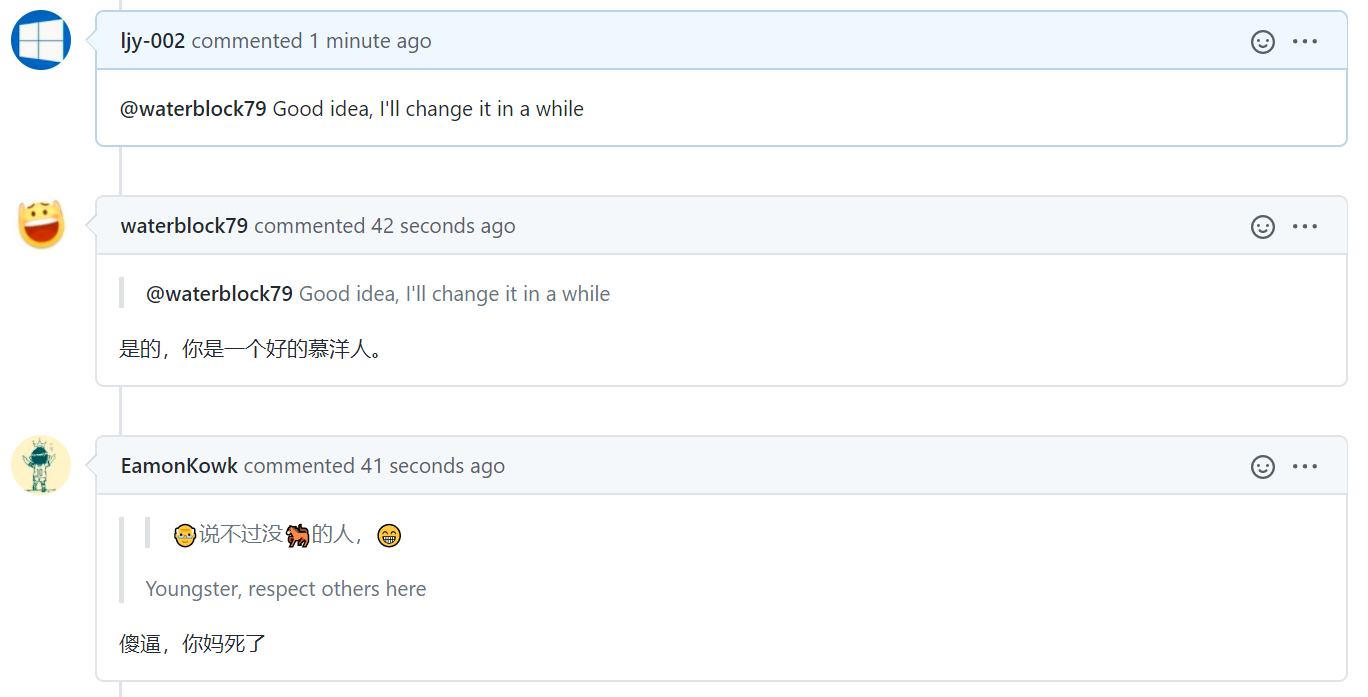
Task: Open the reaction picker on ljy-002's comment
Action: coord(1263,41)
